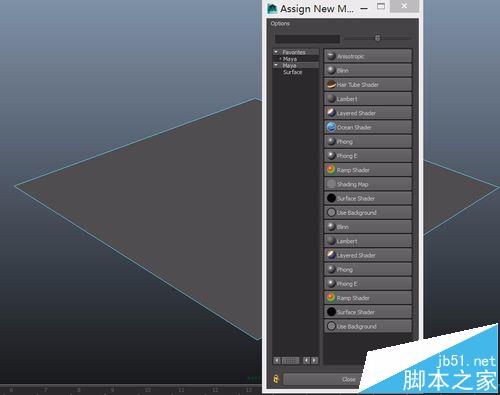500x395 pixels.
Task: Select the Anisotropic shader
Action: coord(368,56)
